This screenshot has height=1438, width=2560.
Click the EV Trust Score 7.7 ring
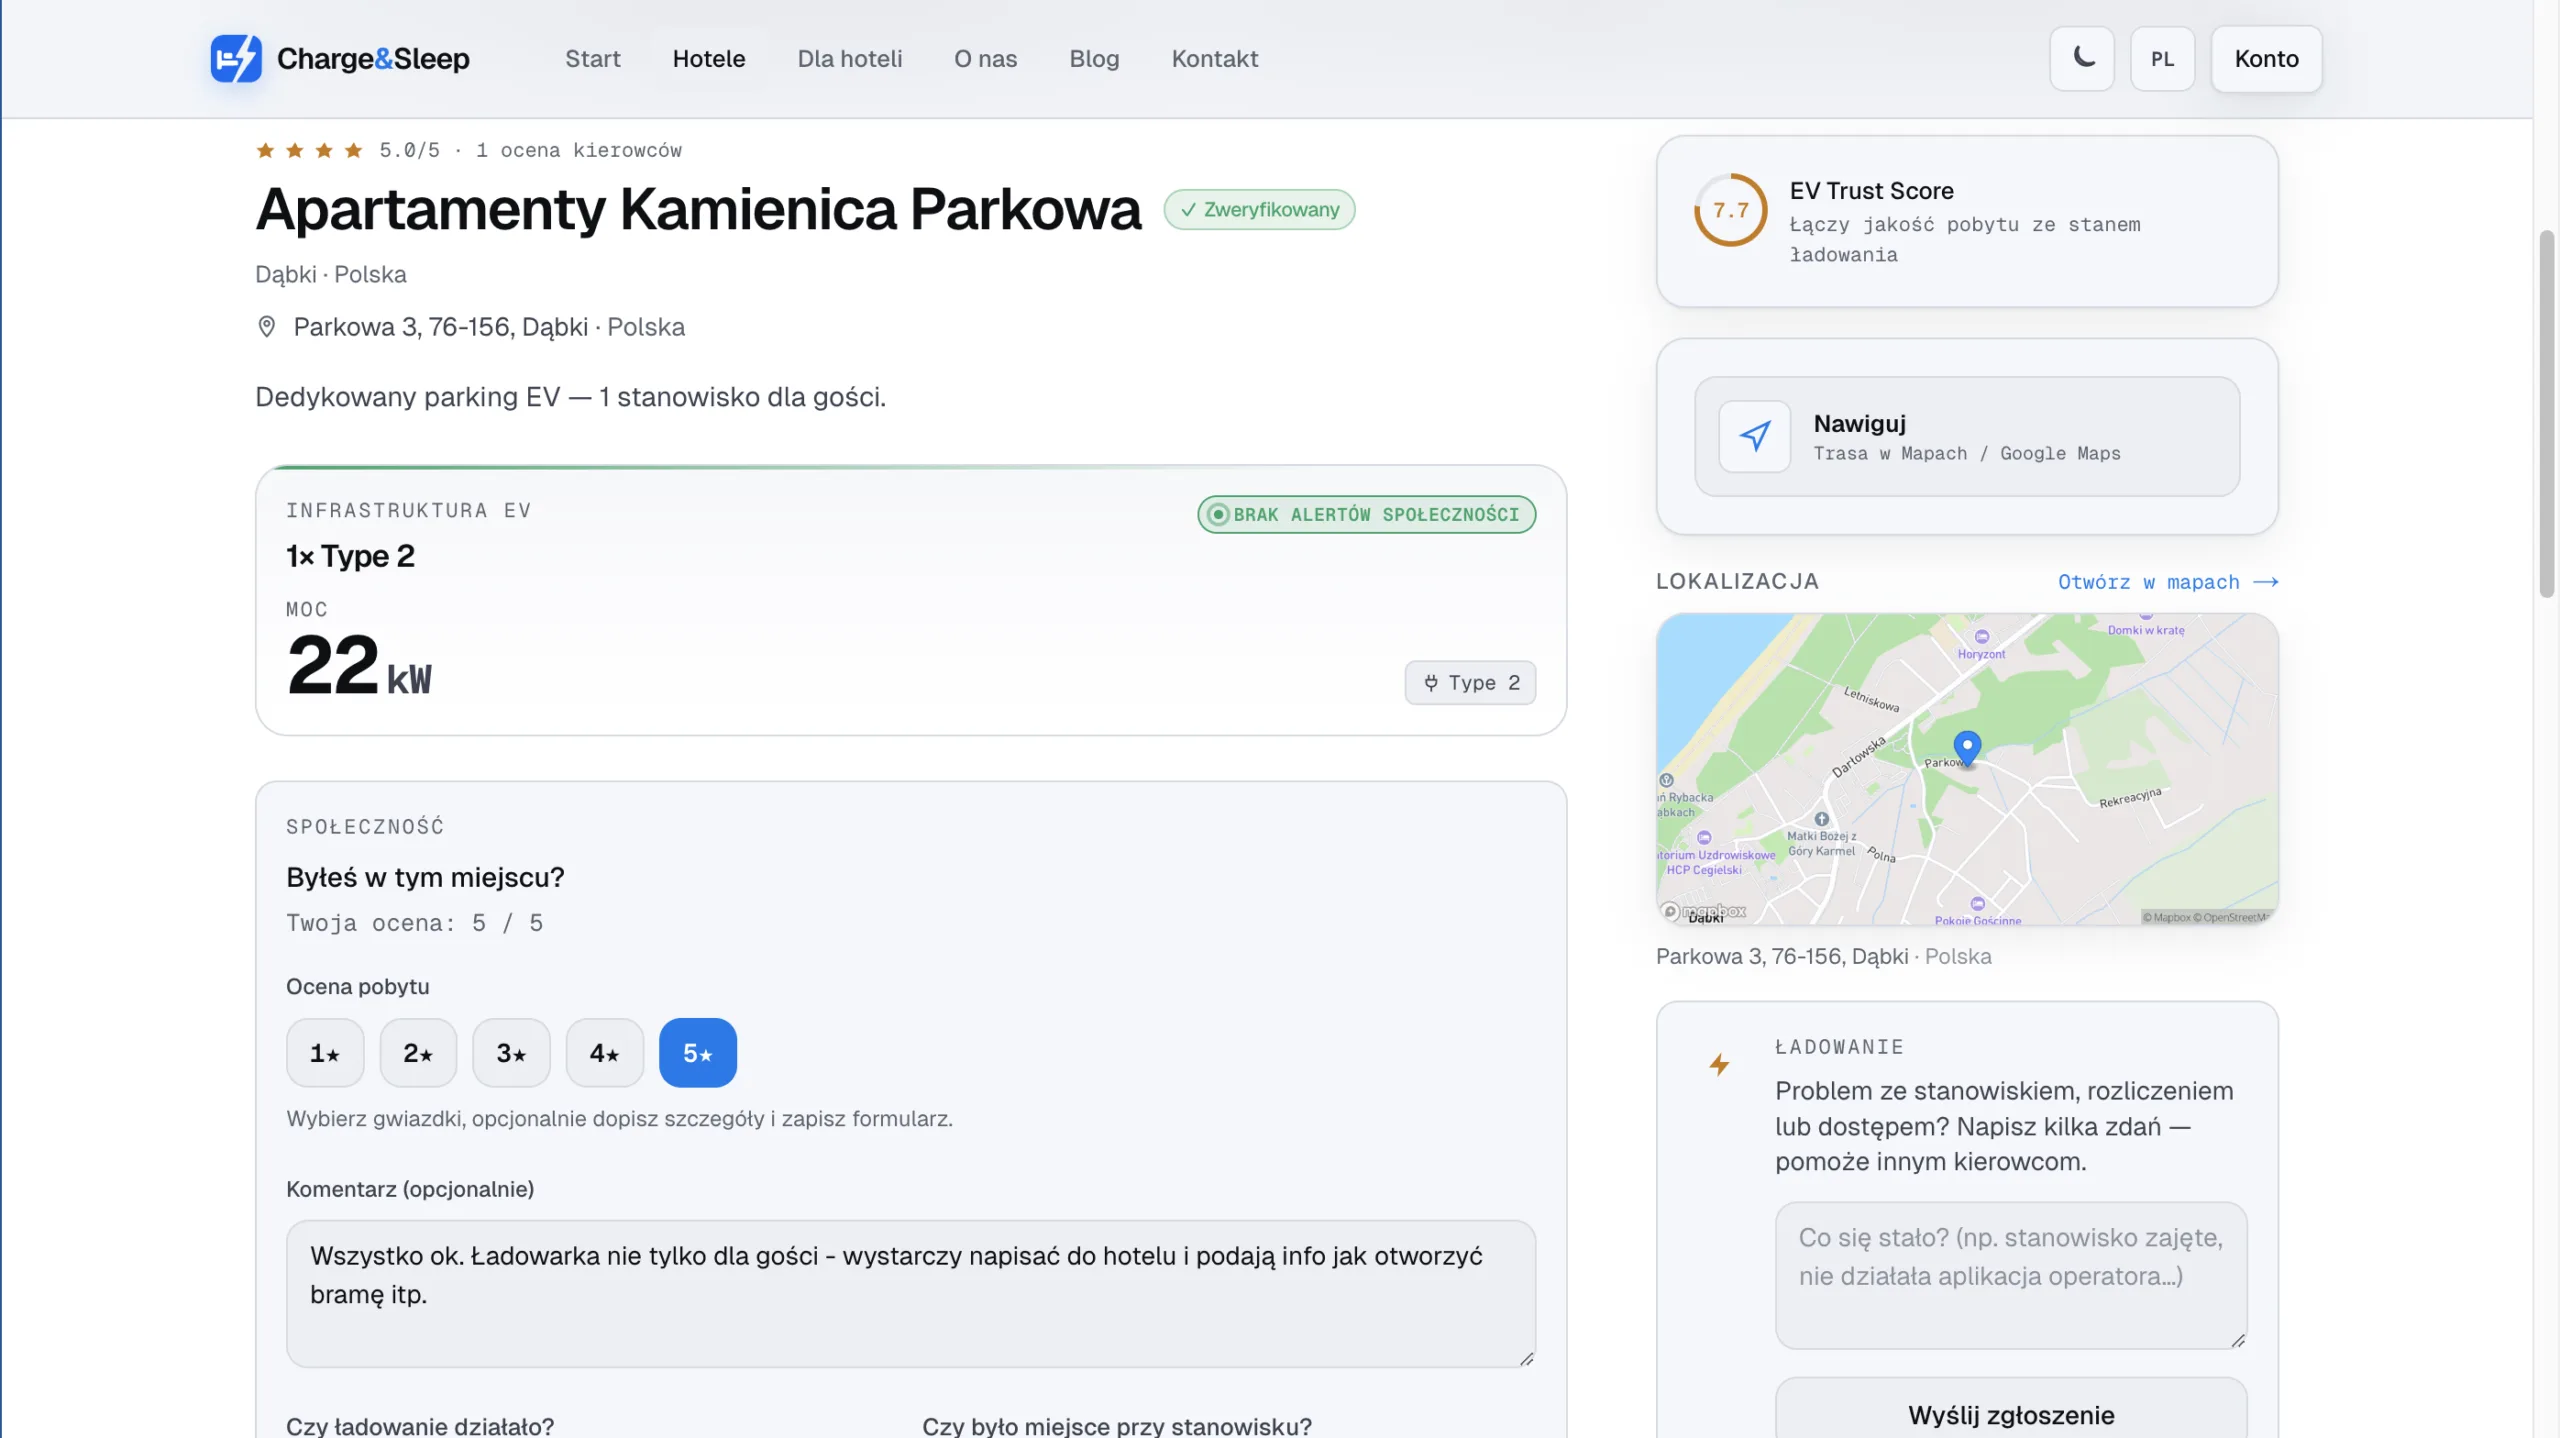[1730, 210]
